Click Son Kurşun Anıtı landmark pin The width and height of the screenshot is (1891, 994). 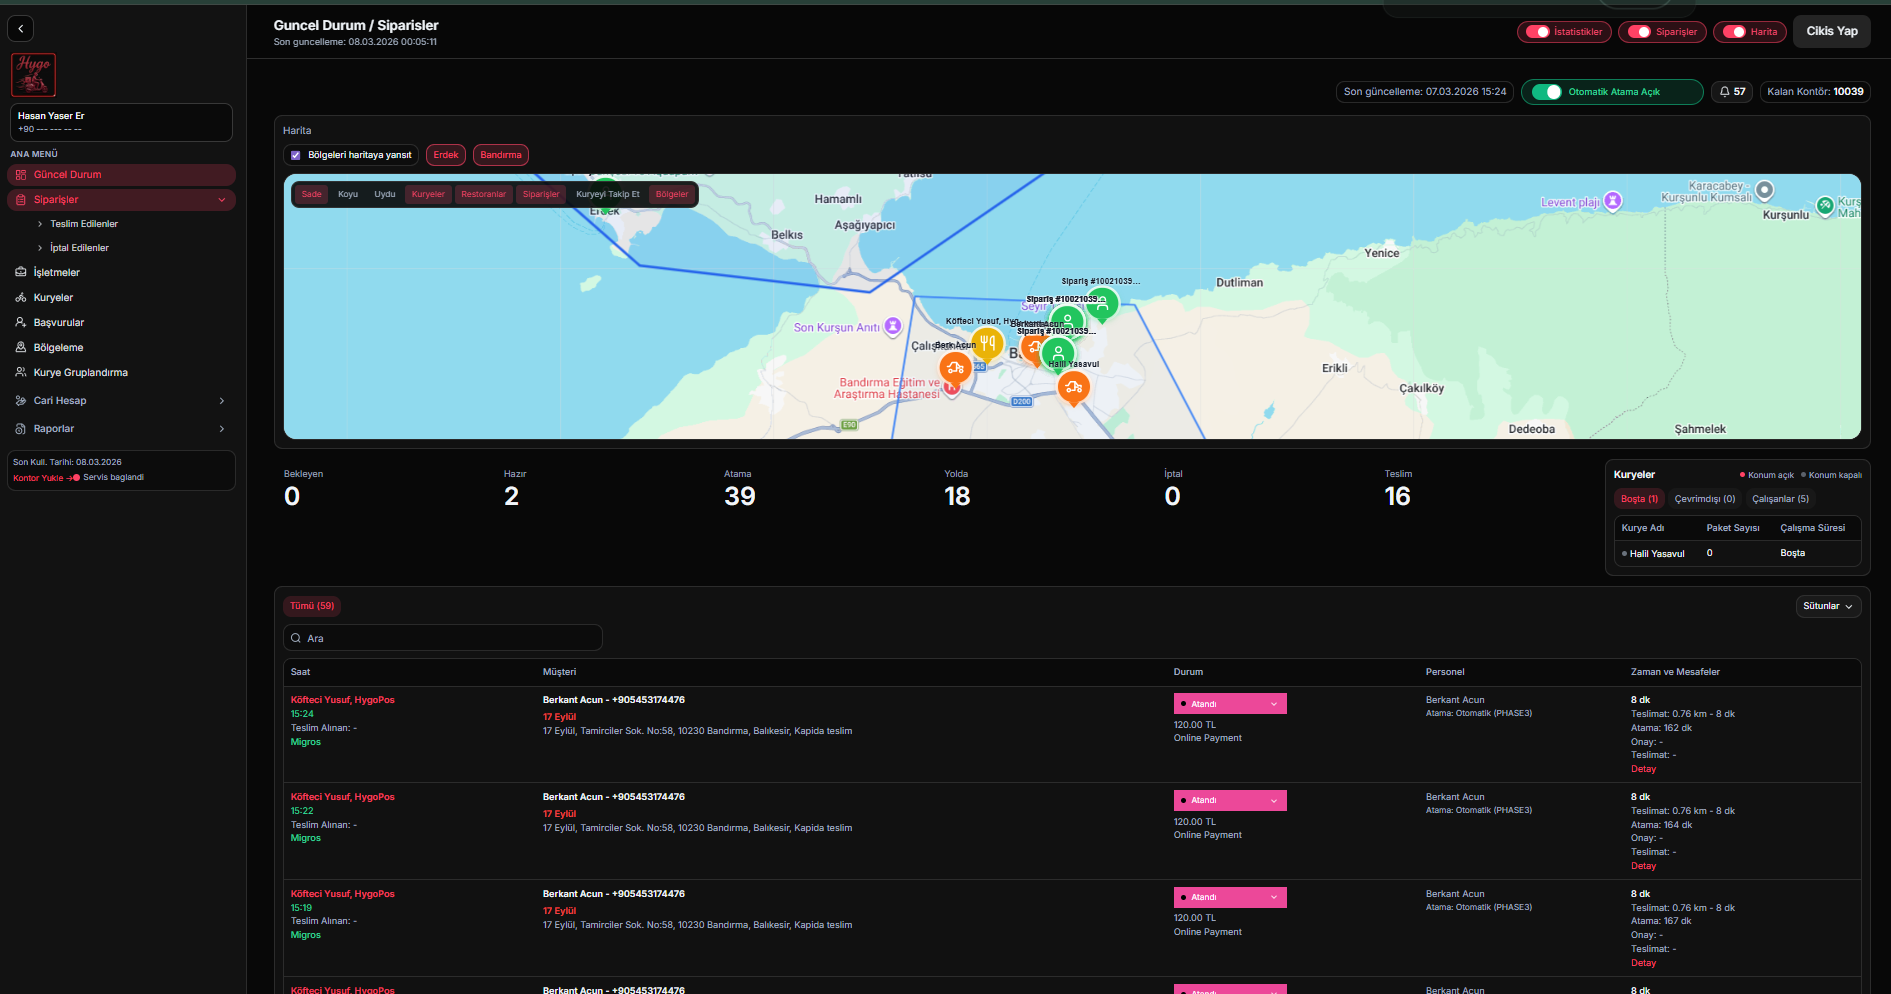(x=893, y=327)
